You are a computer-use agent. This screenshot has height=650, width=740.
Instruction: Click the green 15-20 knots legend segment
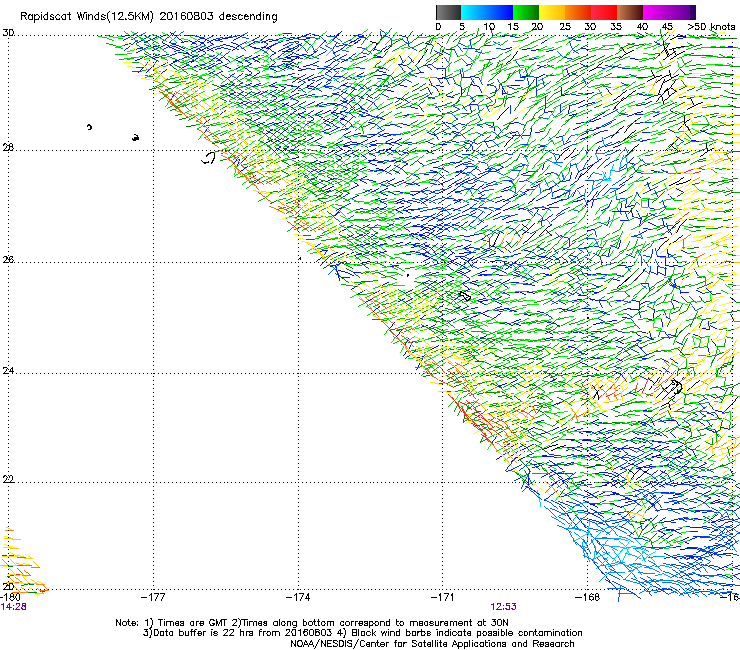tap(526, 12)
